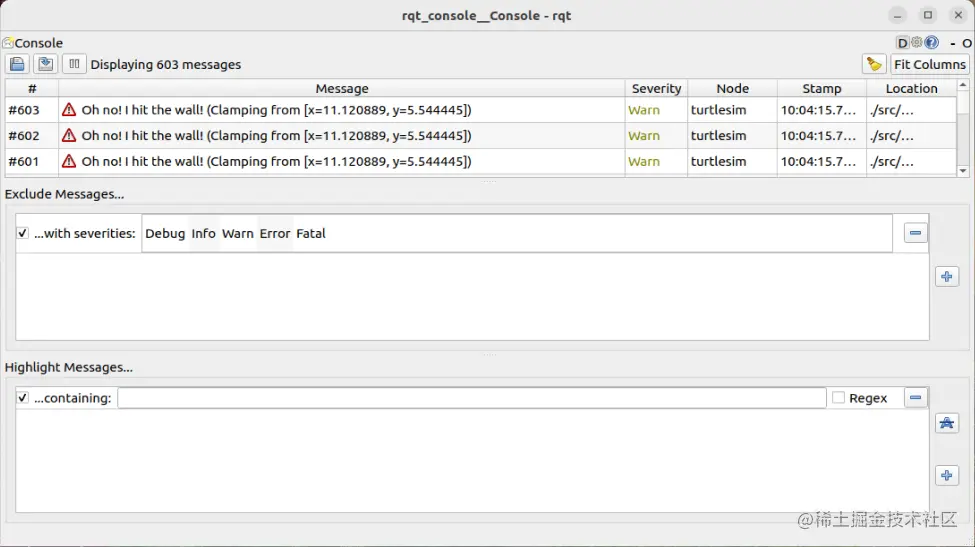Click scrollbar down arrow of message table
This screenshot has height=547, width=975.
click(963, 171)
